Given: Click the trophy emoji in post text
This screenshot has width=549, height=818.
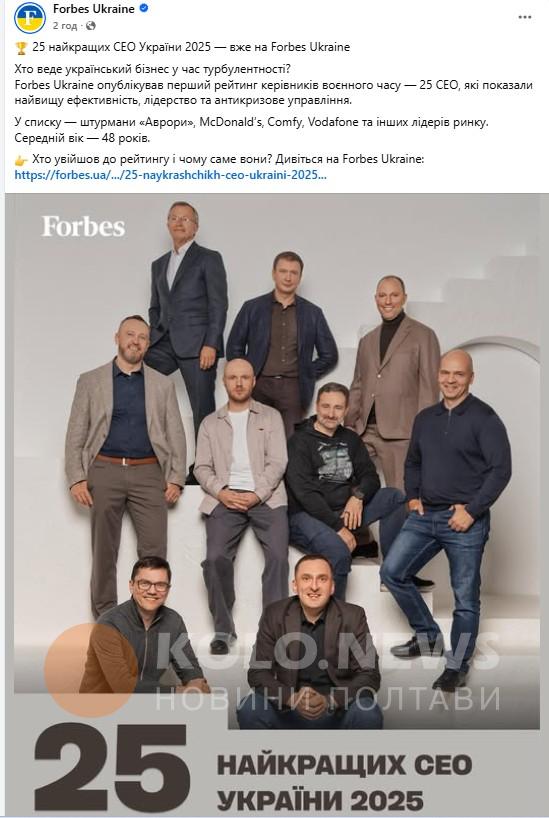Looking at the screenshot, I should (x=21, y=48).
